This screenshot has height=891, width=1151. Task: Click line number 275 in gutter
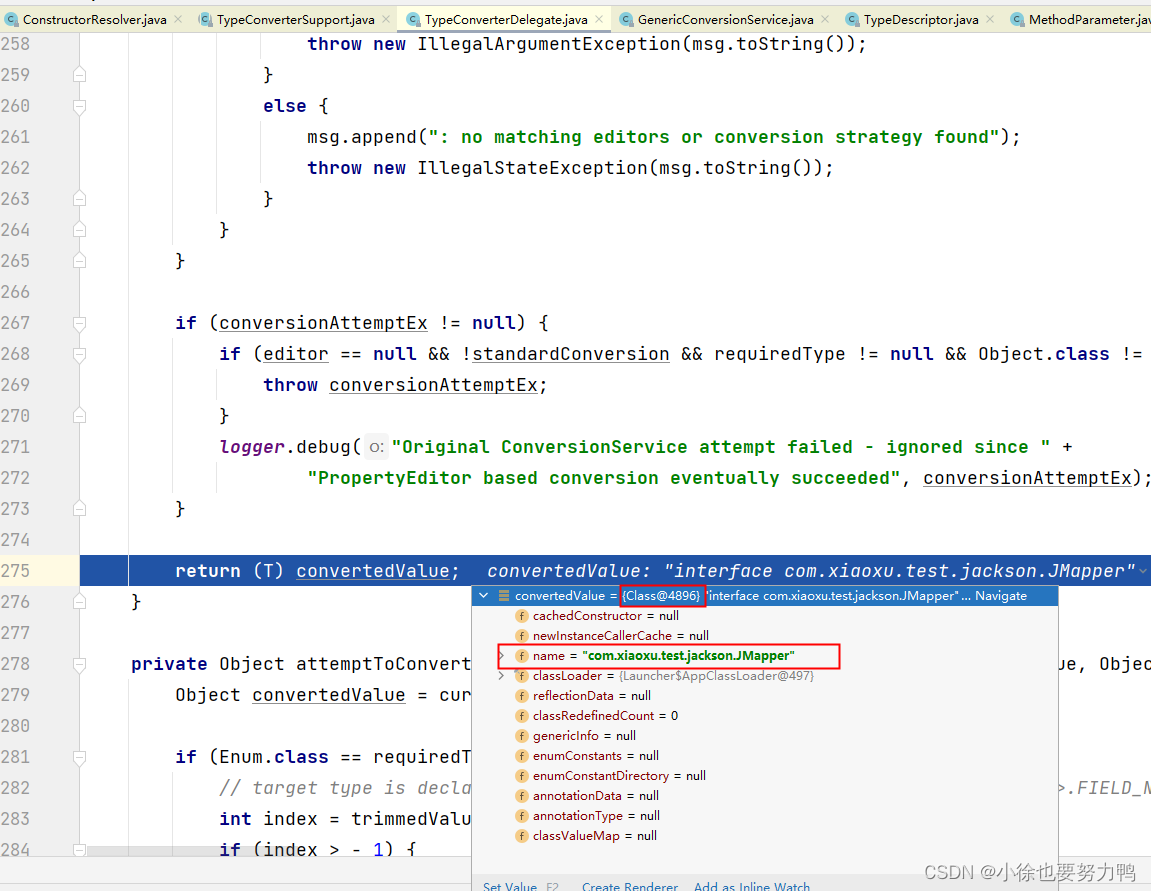(x=15, y=571)
